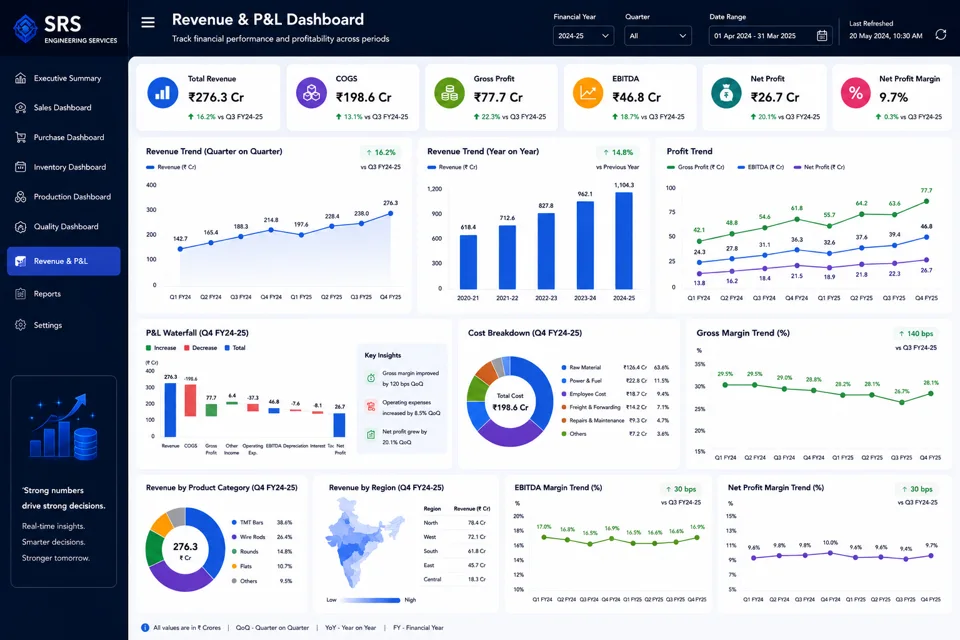Click the 14.8% badge on Revenue Trend YoY

[x=618, y=152]
